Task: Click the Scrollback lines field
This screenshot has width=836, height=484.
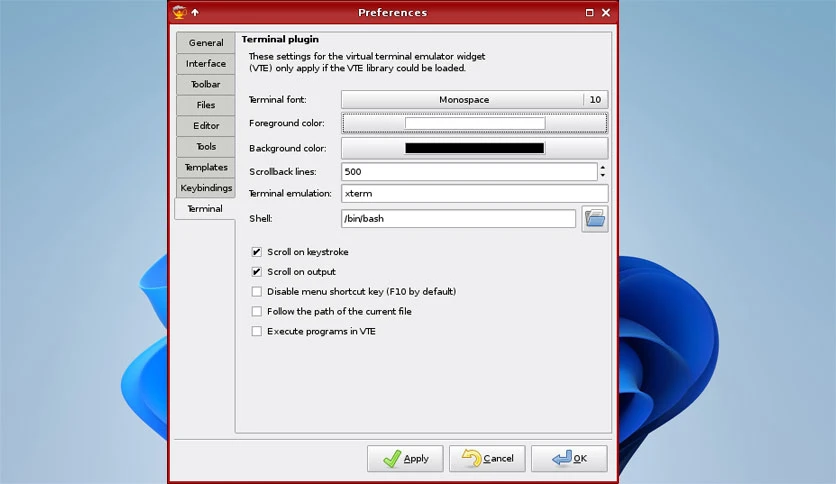Action: (x=469, y=172)
